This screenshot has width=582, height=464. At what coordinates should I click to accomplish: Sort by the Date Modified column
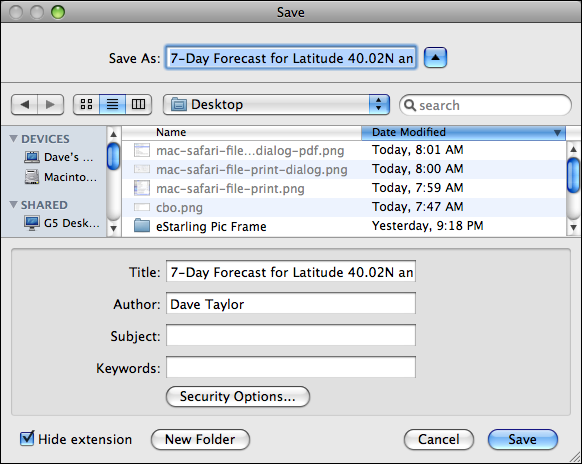pyautogui.click(x=463, y=132)
